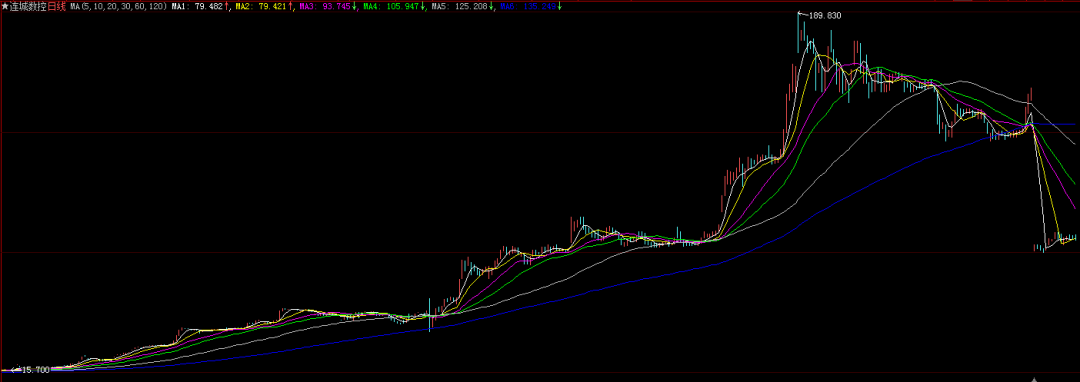1080x382 pixels.
Task: Click the 189.830 high price label
Action: point(825,15)
